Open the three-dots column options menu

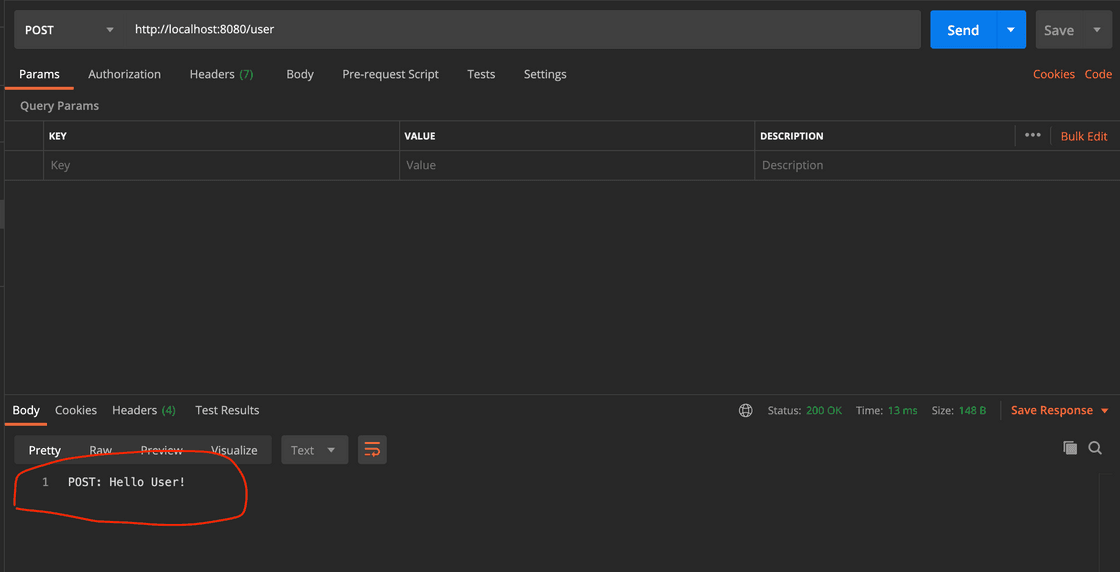1033,136
